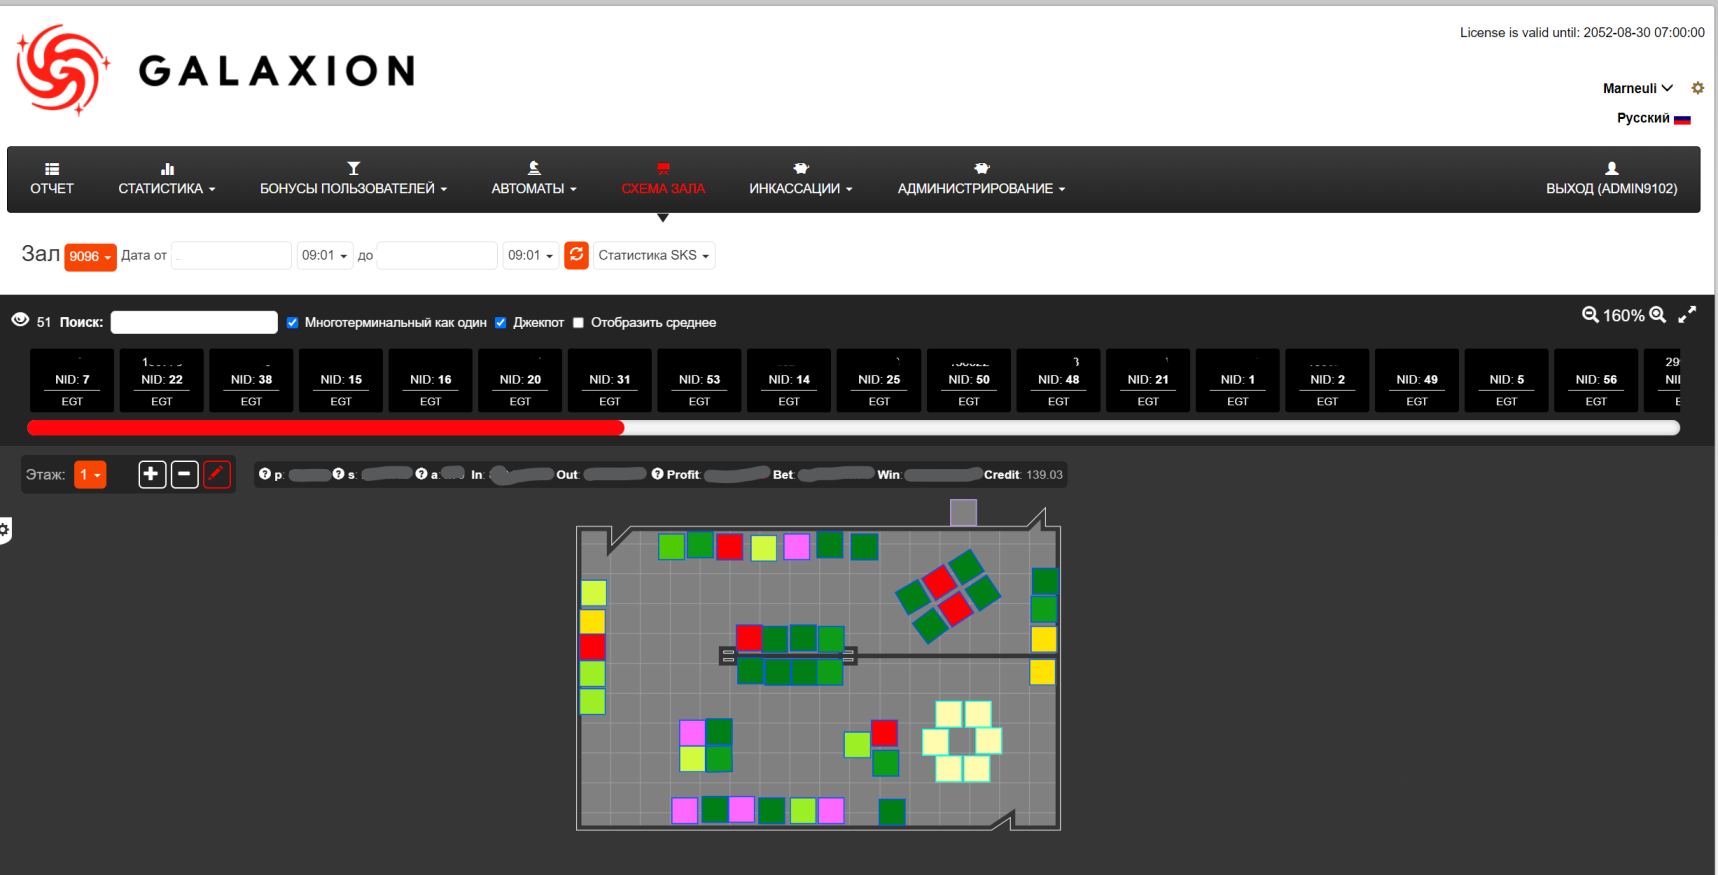1718x875 pixels.
Task: Click the orange refresh button
Action: pyautogui.click(x=576, y=255)
